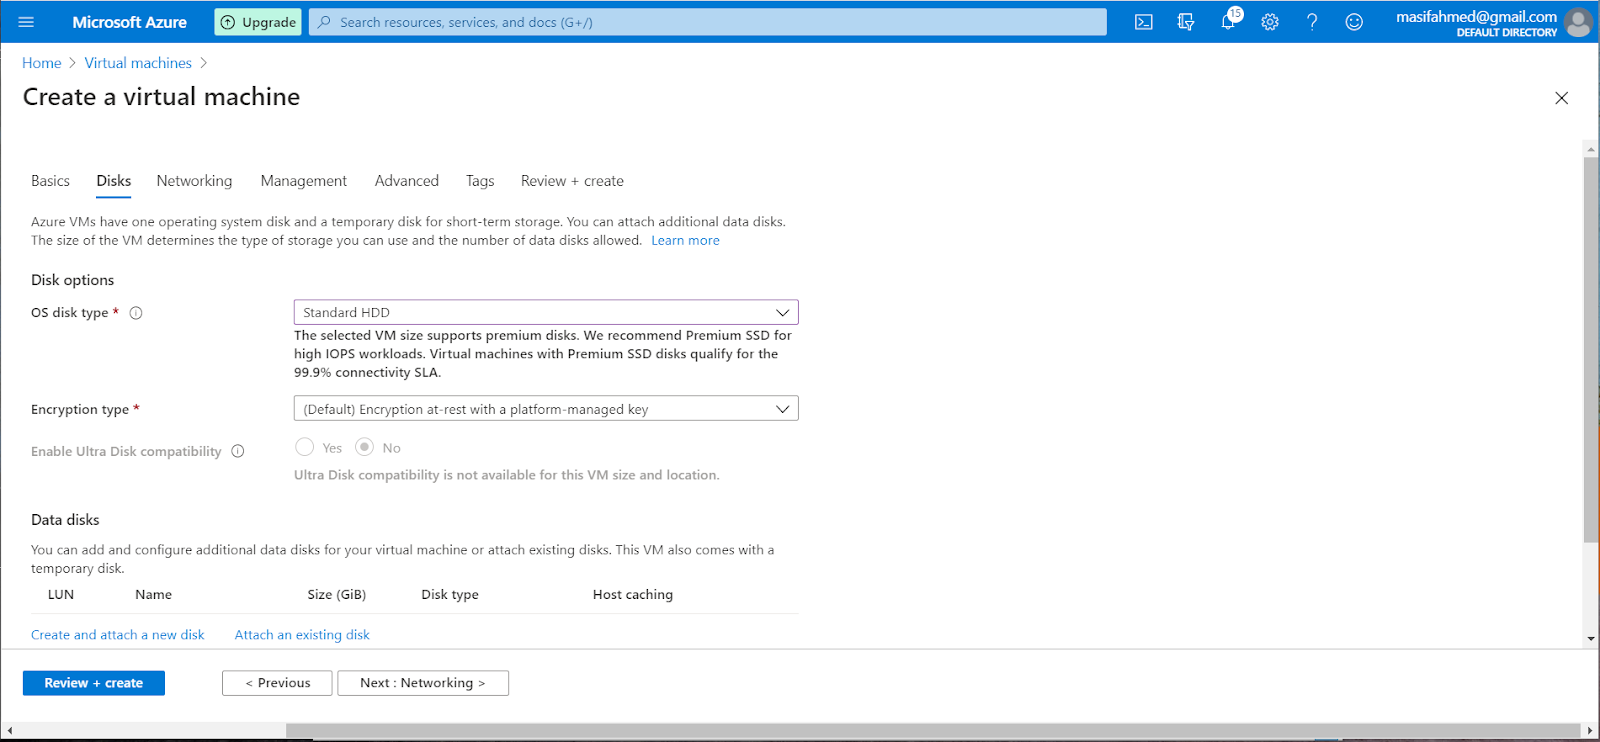This screenshot has width=1600, height=742.
Task: Click the Data disks heading
Action: point(65,520)
